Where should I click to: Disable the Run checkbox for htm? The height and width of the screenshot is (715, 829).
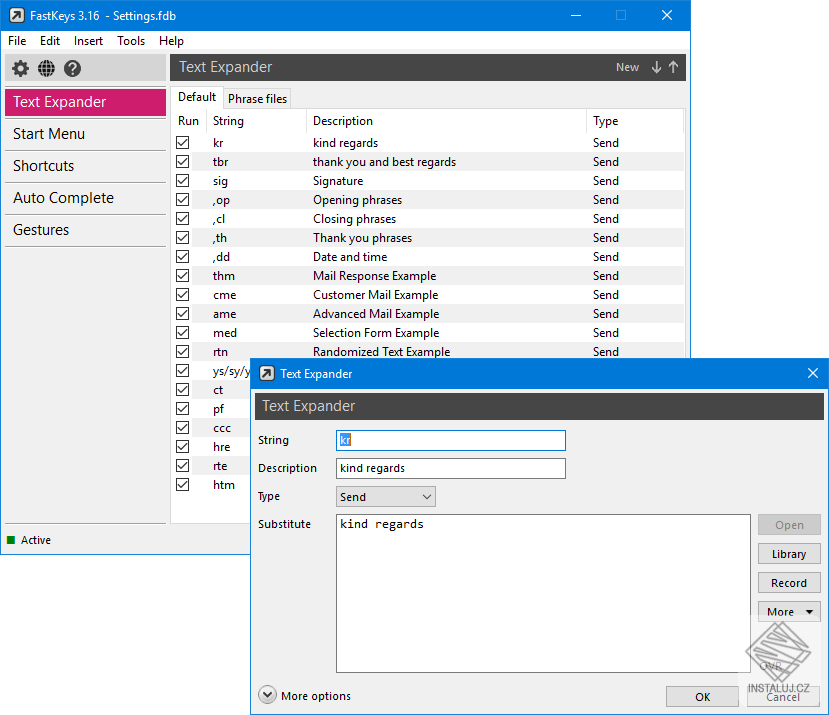tap(182, 485)
